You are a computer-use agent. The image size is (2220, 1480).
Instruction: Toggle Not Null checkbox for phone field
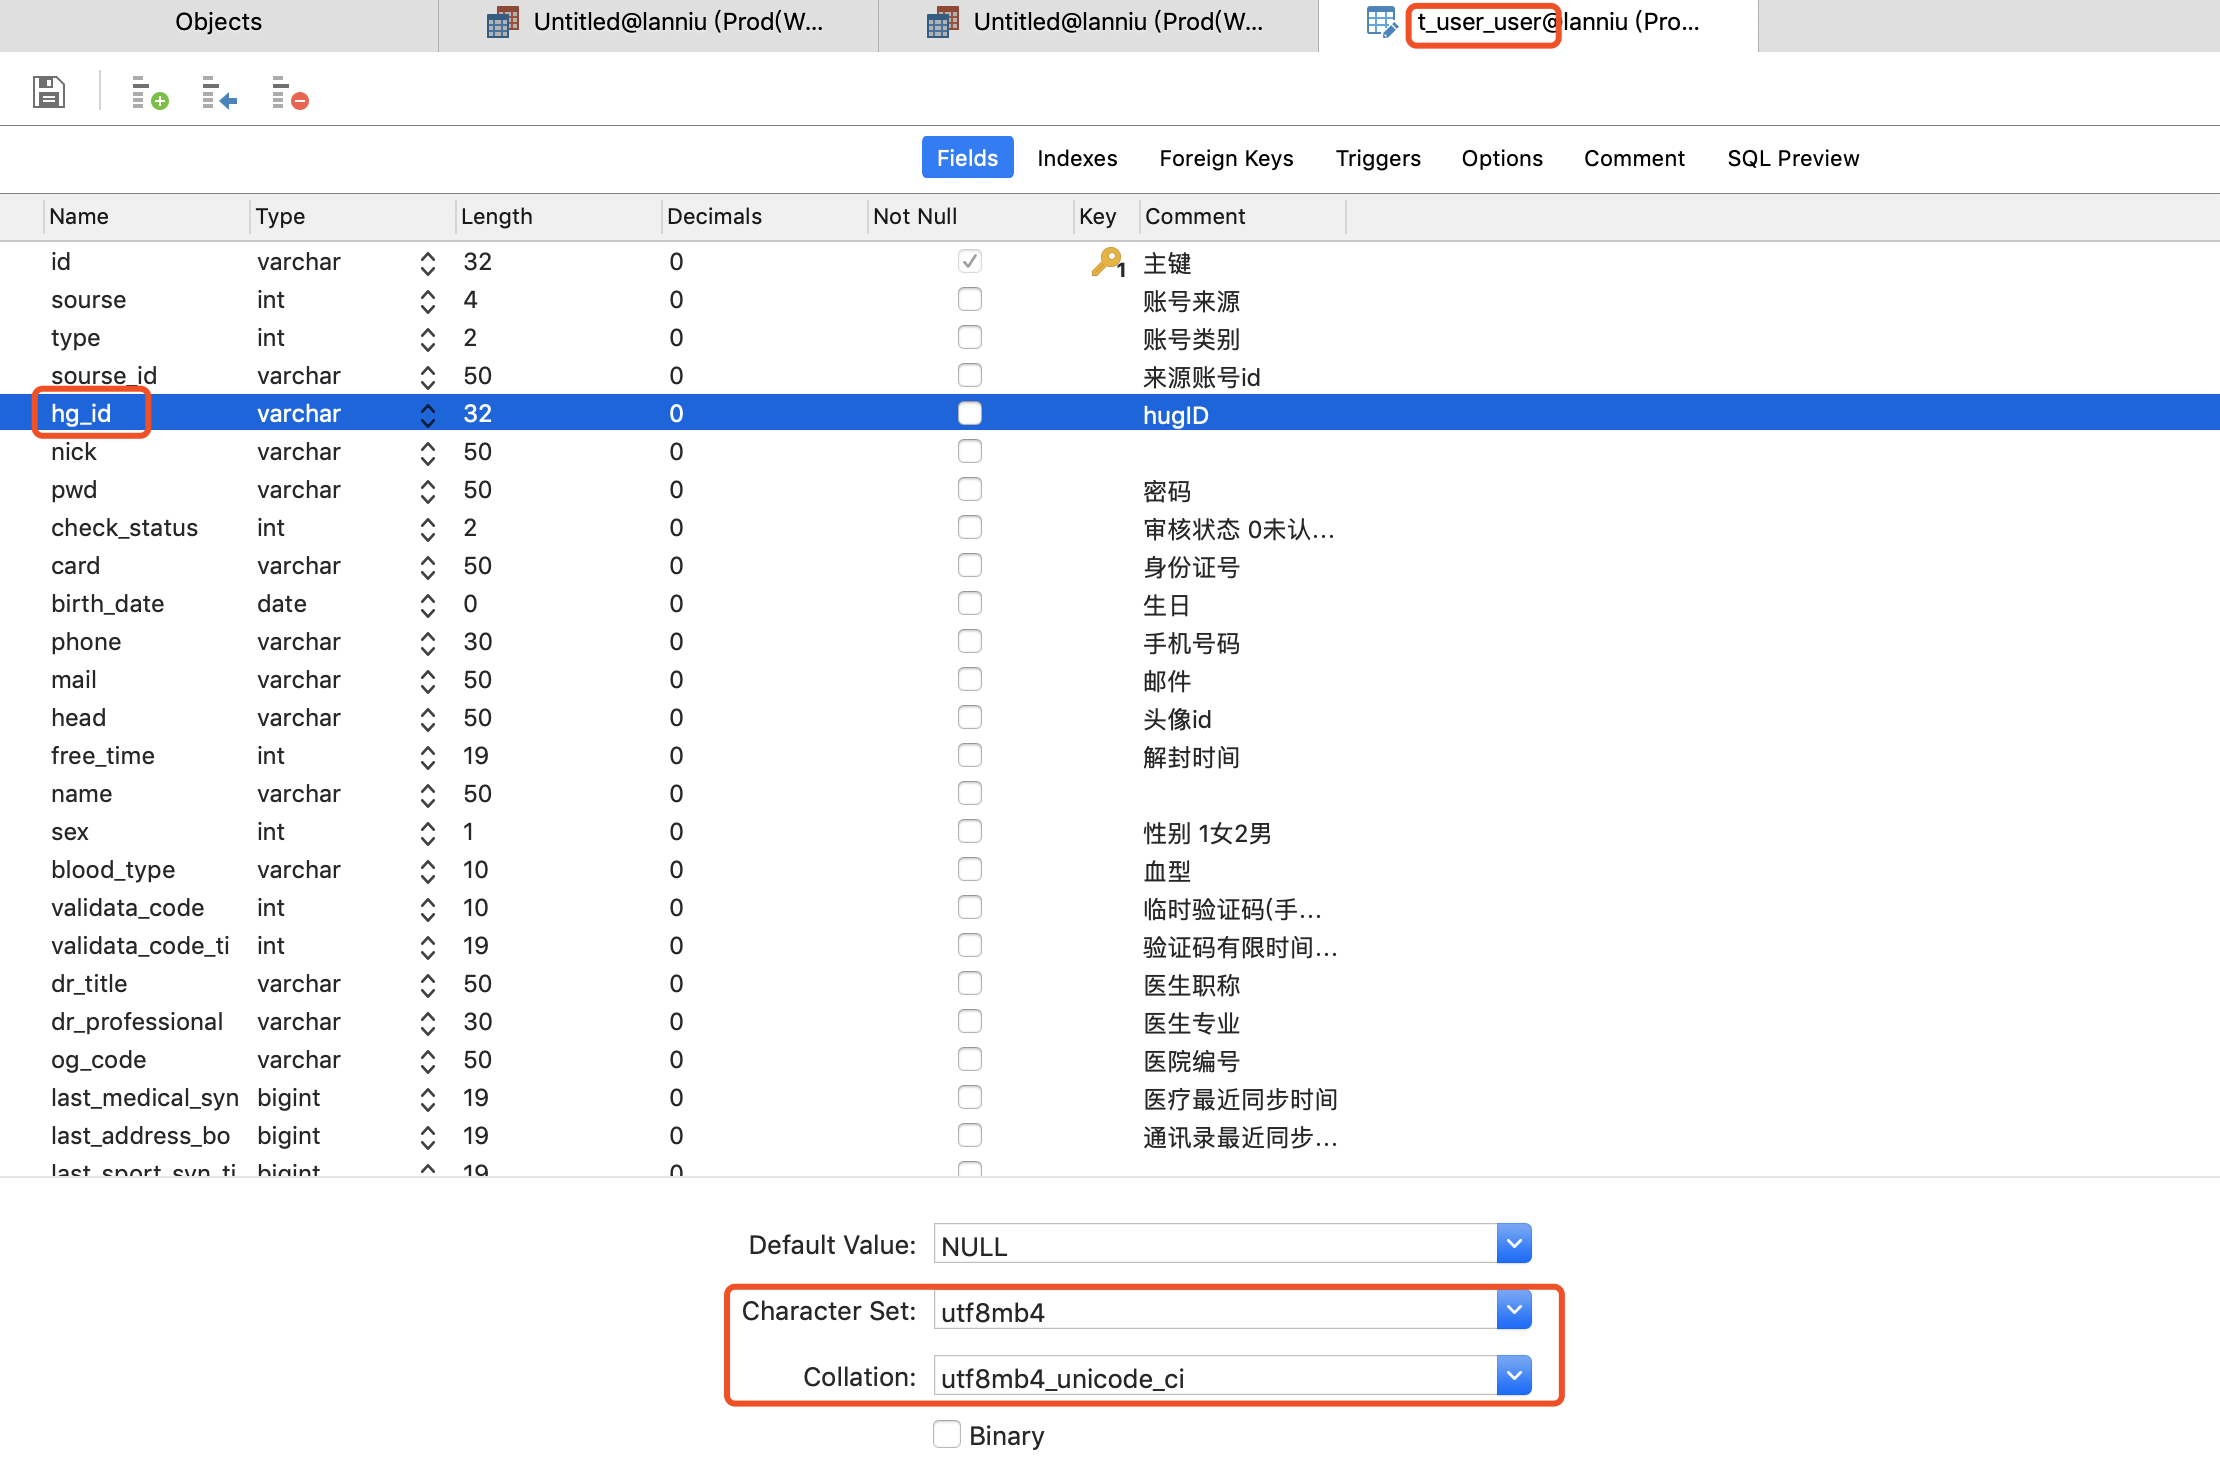[969, 641]
